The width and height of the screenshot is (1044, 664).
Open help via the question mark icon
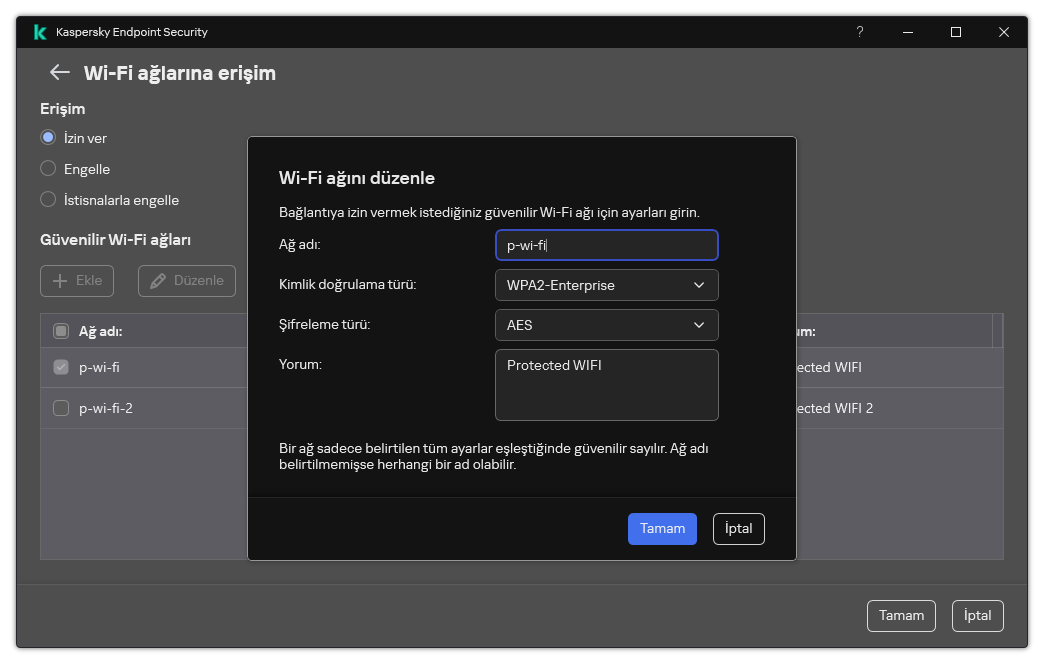(859, 32)
